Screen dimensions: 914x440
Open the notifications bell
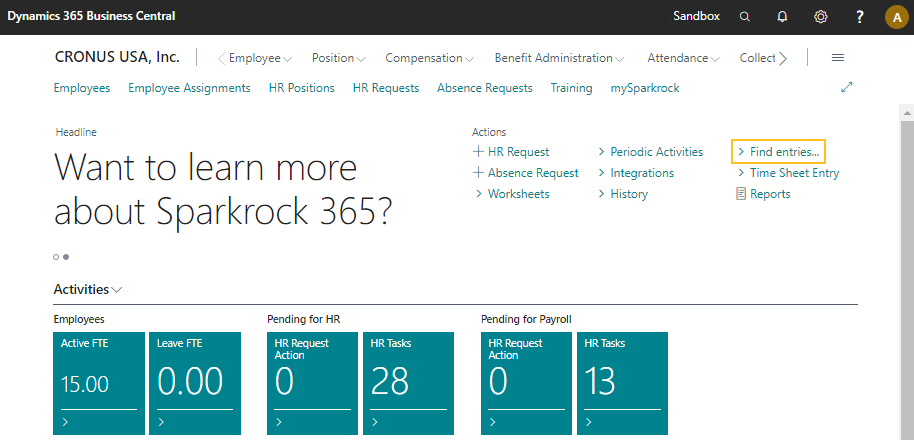click(x=782, y=17)
